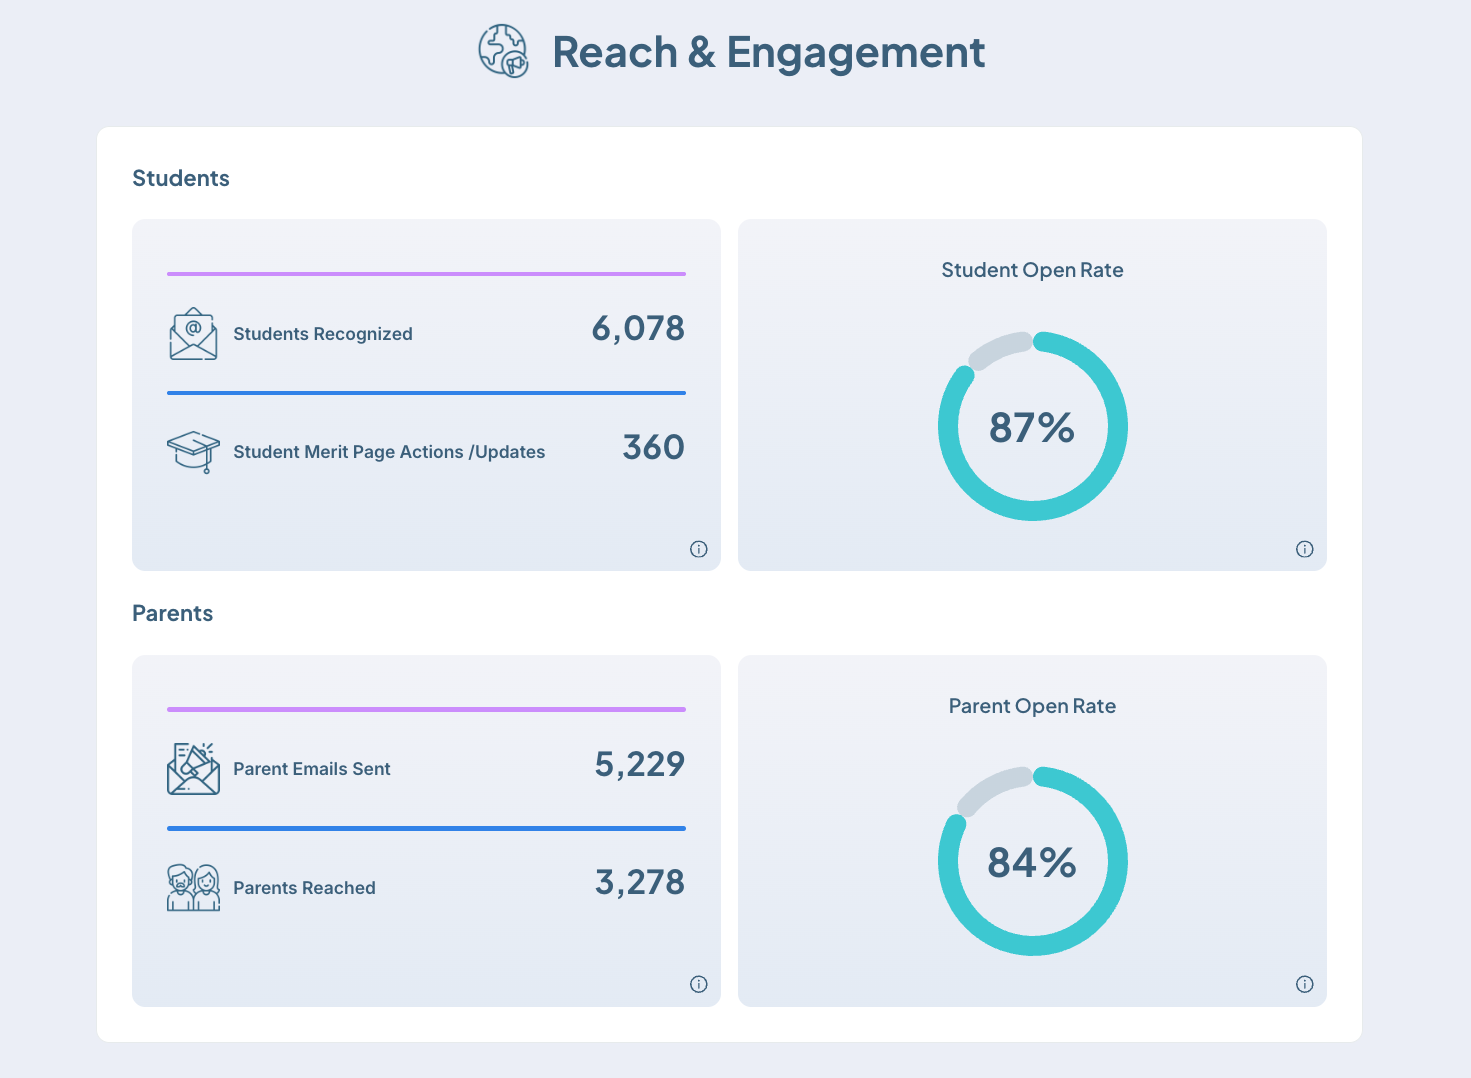Open info icon in Student Open Rate card
Screen dimensions: 1471x1078
tap(1305, 549)
